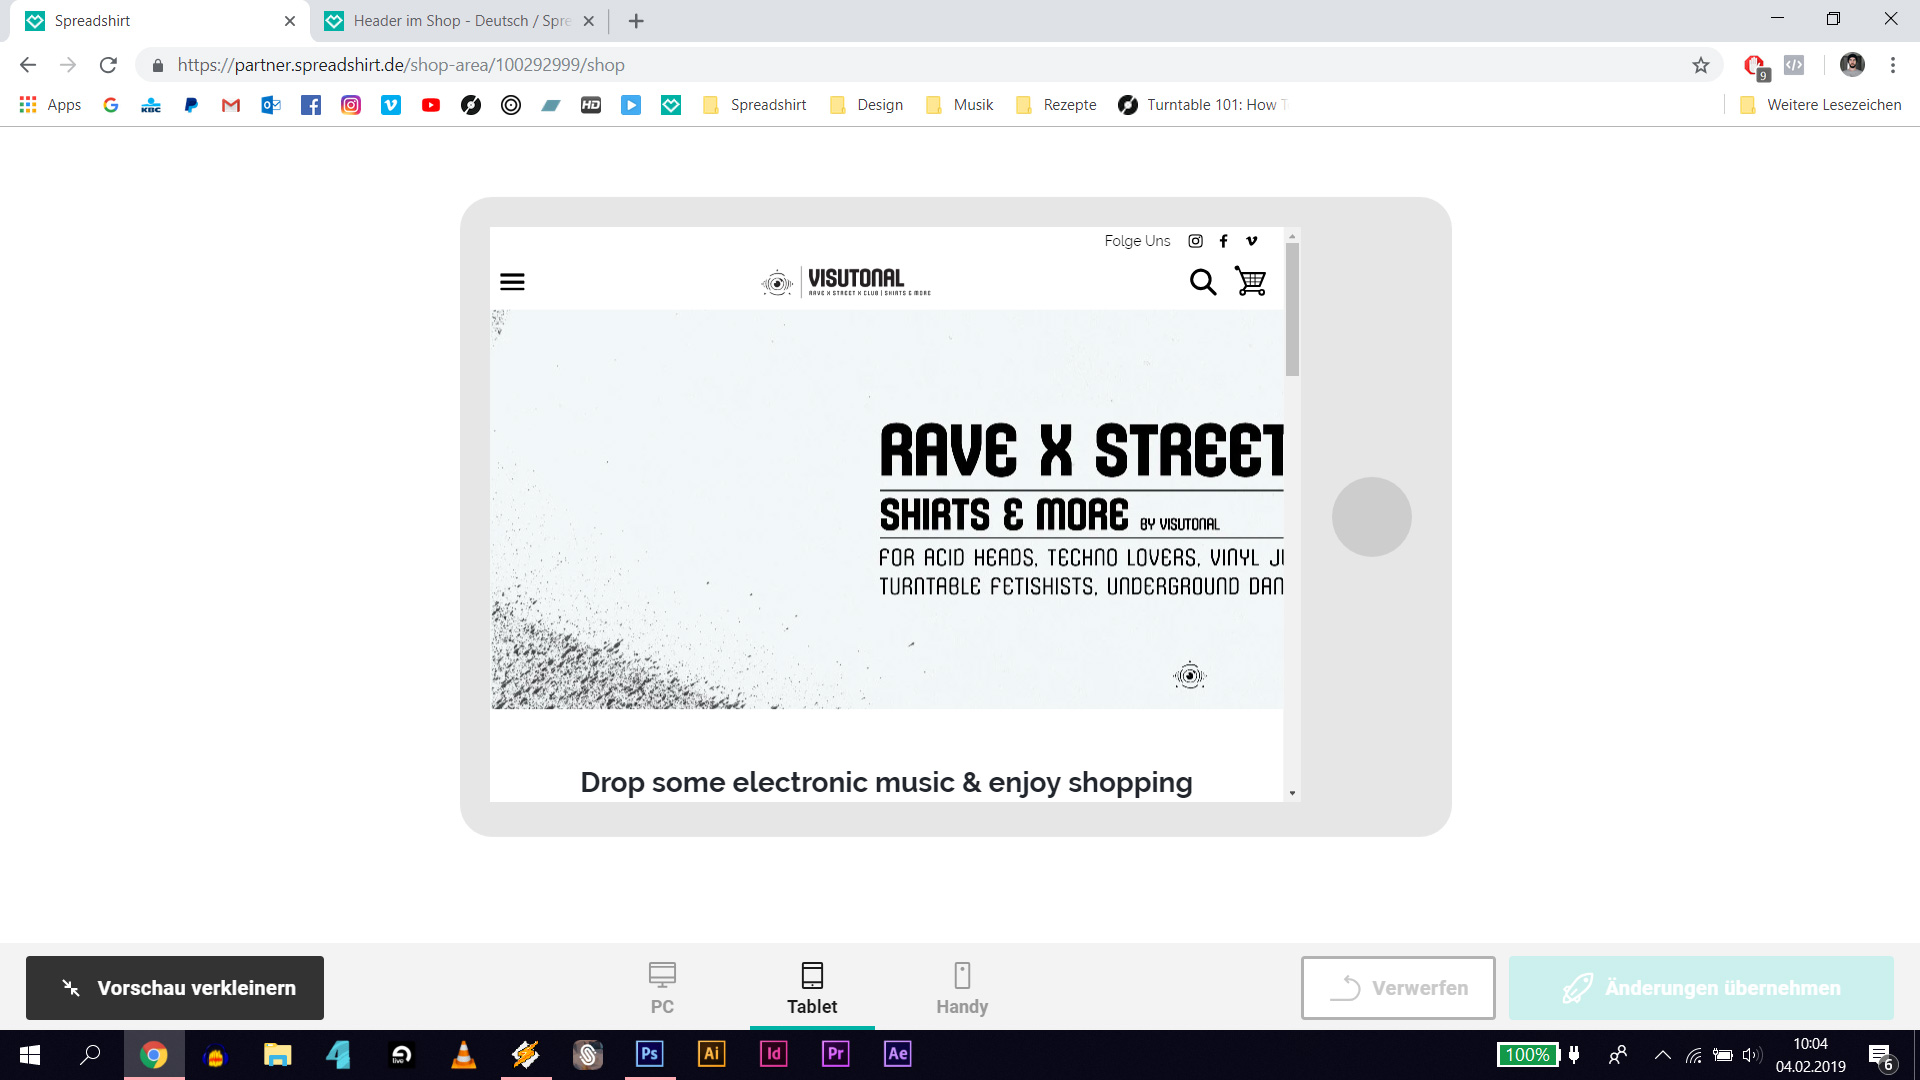Open the Spreadshirt bookmarks folder
The image size is (1920, 1080).
click(x=755, y=105)
